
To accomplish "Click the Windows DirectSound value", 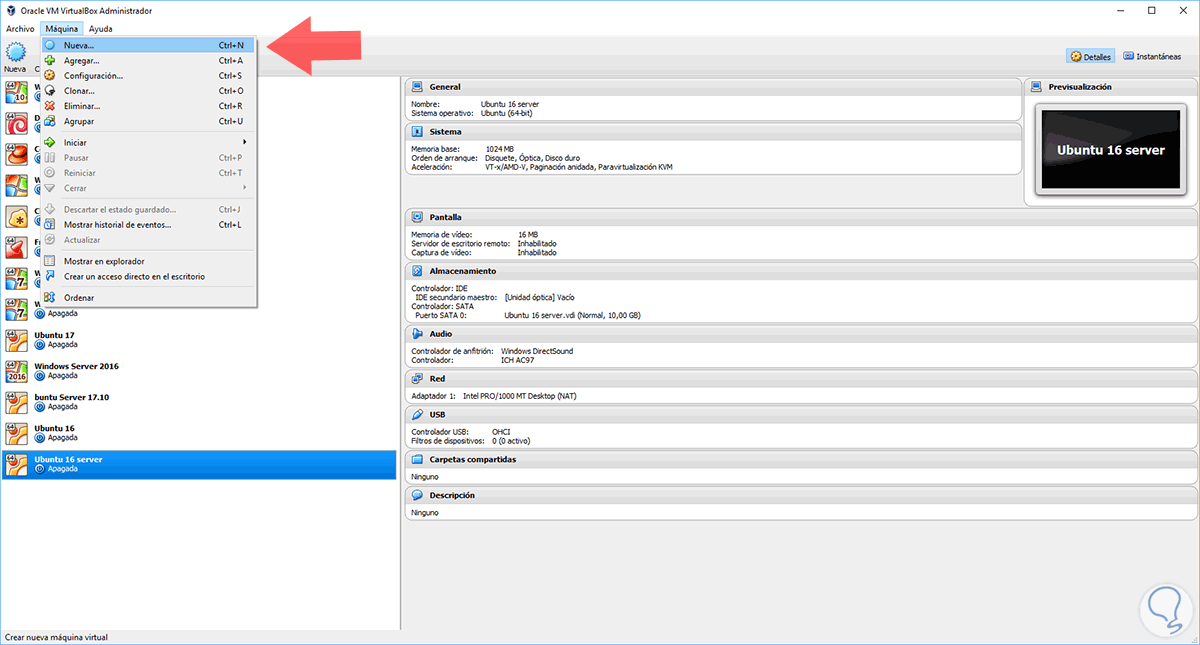I will tap(537, 351).
